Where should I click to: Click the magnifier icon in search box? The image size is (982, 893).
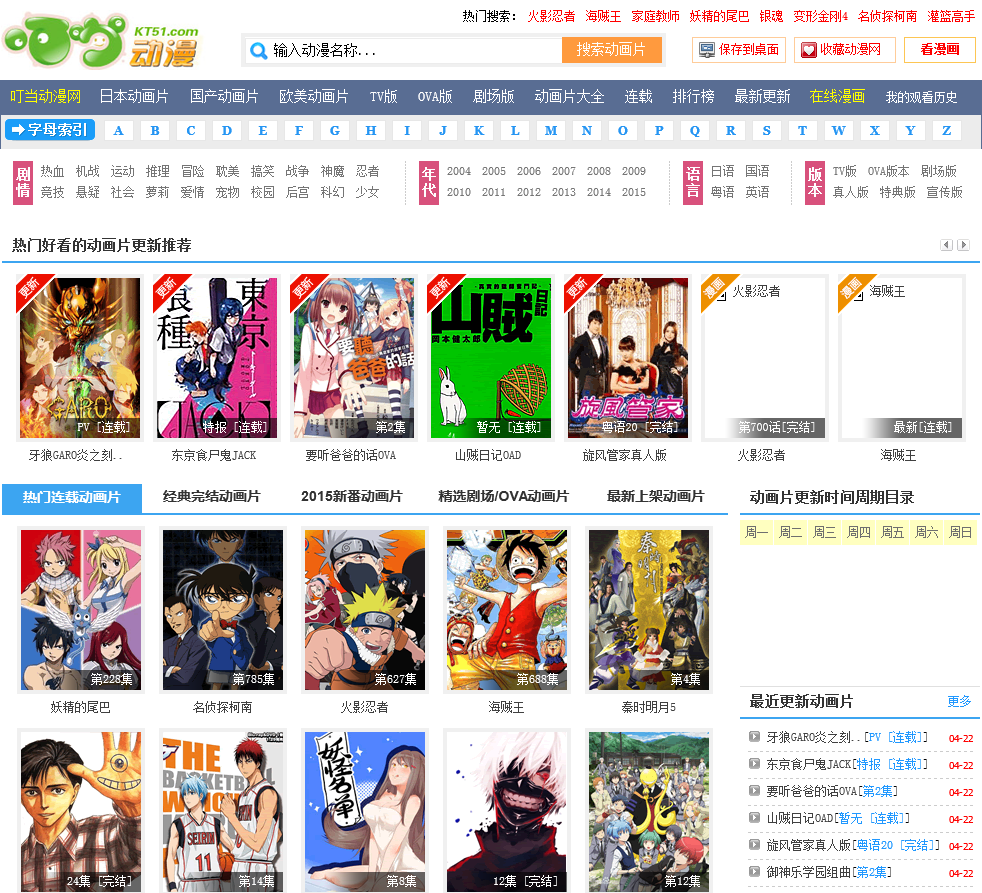click(258, 51)
